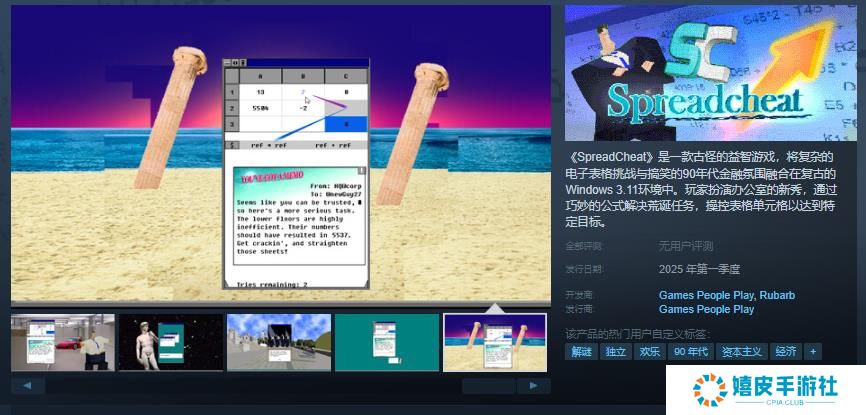
Task: View thumbnail showing row of businessmen
Action: 278,343
